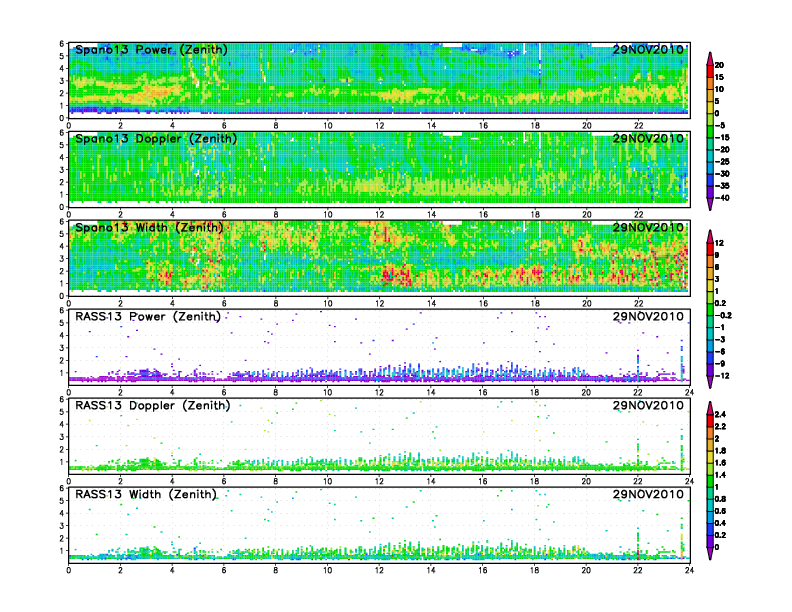Click the 29NOV2010 date in RASS13 Doppler panel
This screenshot has height=612, width=792.
(x=648, y=405)
